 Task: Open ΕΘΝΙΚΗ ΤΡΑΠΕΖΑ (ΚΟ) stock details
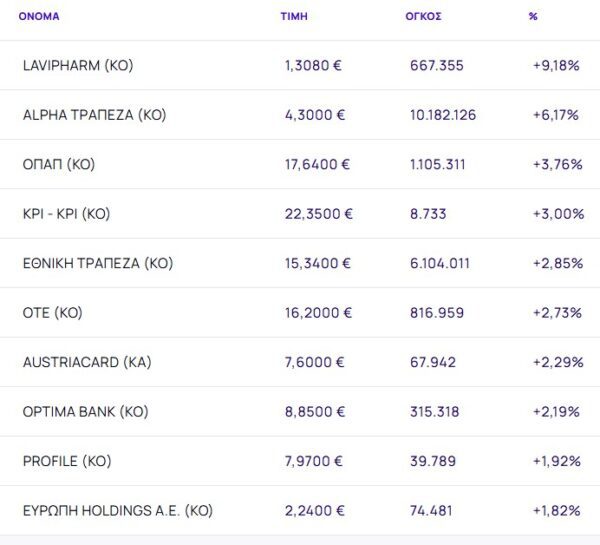[98, 263]
